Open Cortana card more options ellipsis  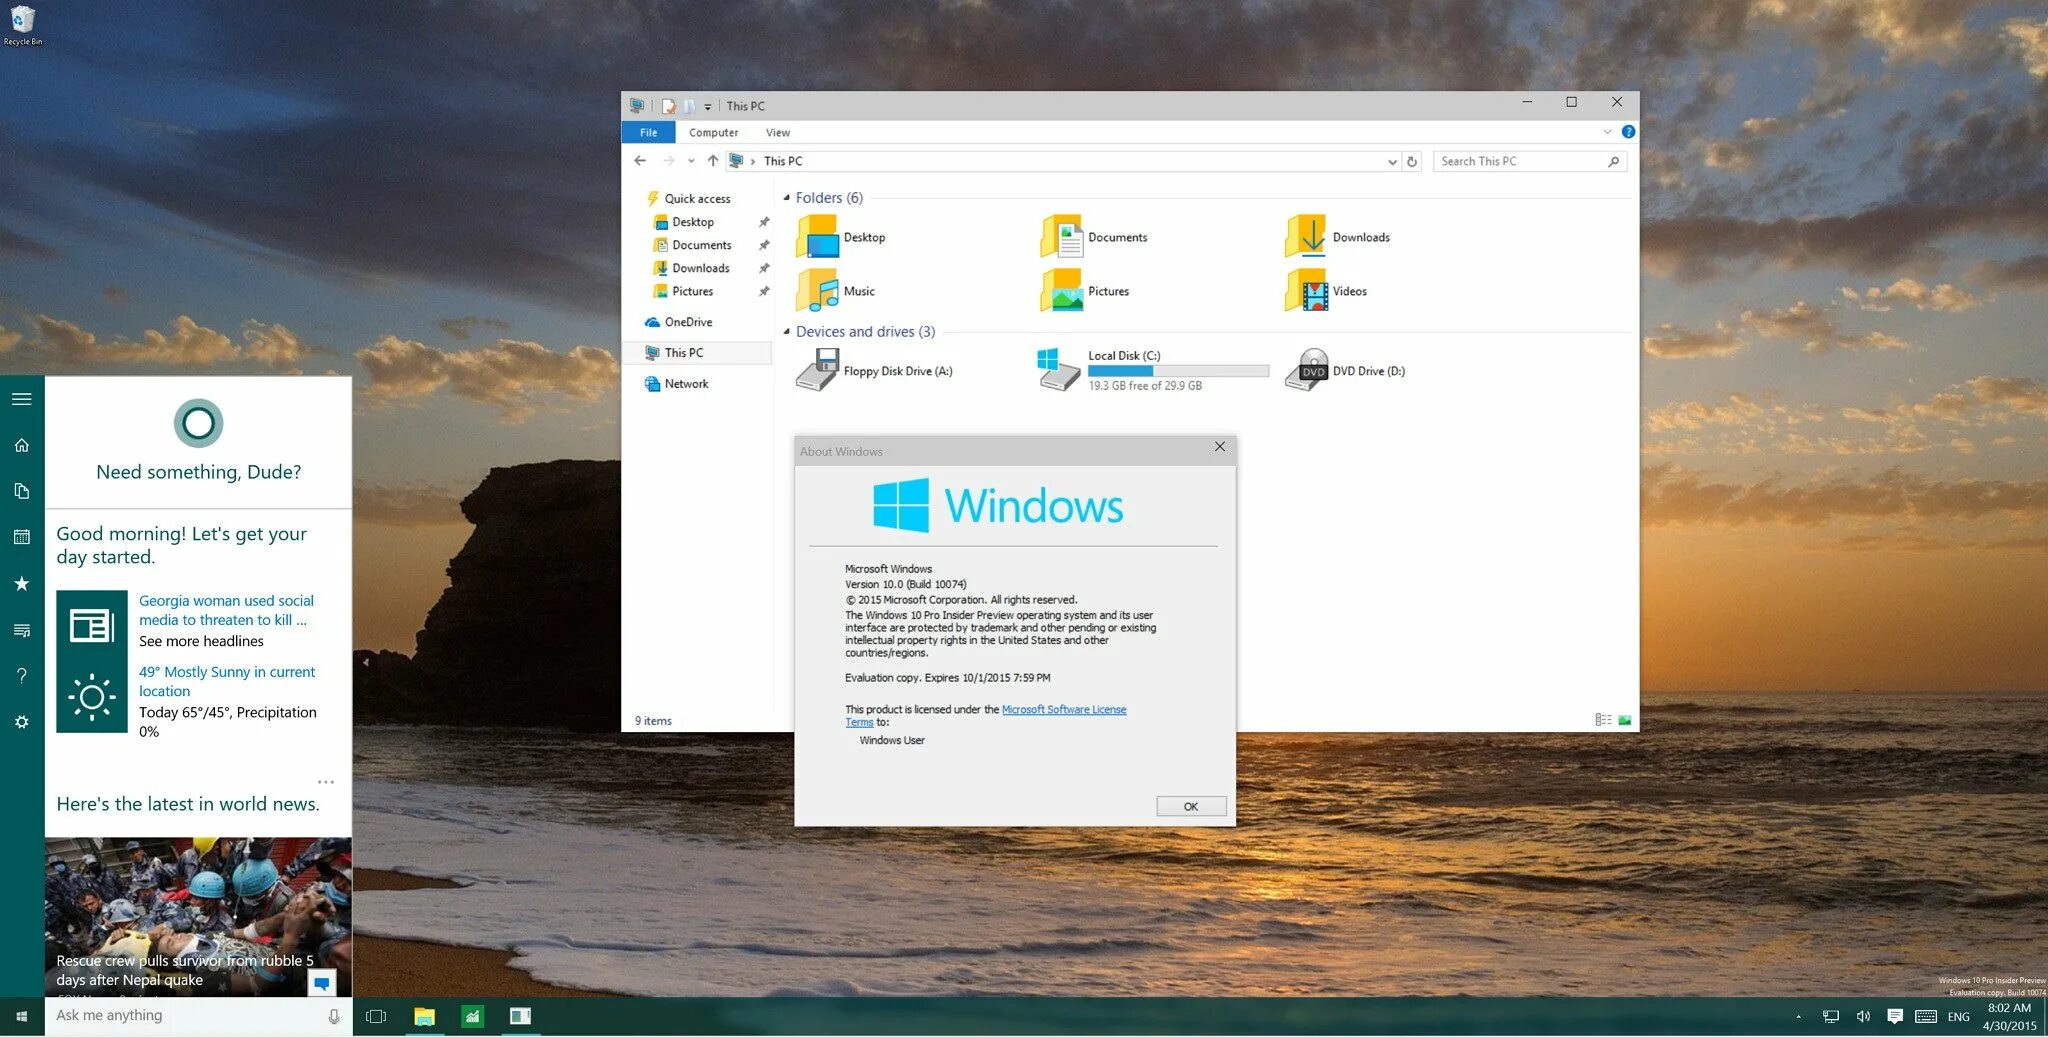(x=326, y=782)
